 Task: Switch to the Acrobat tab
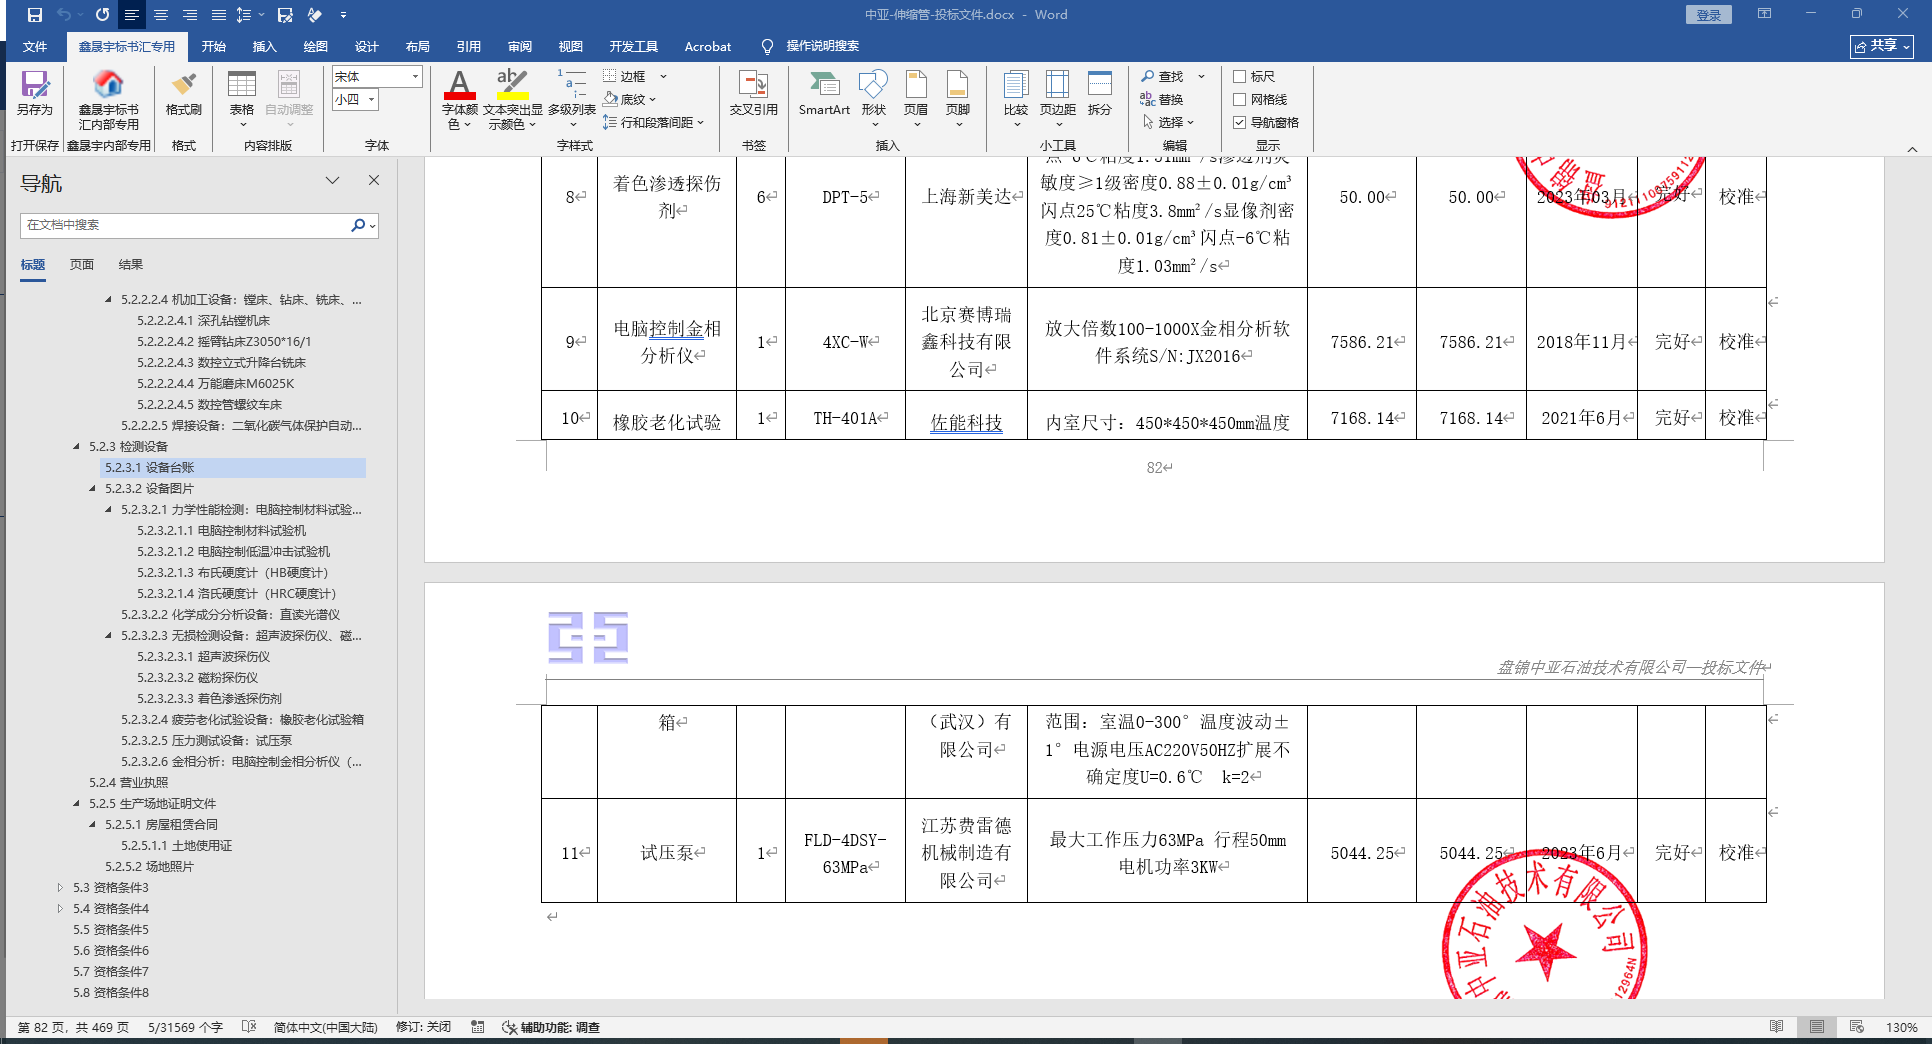[x=708, y=46]
